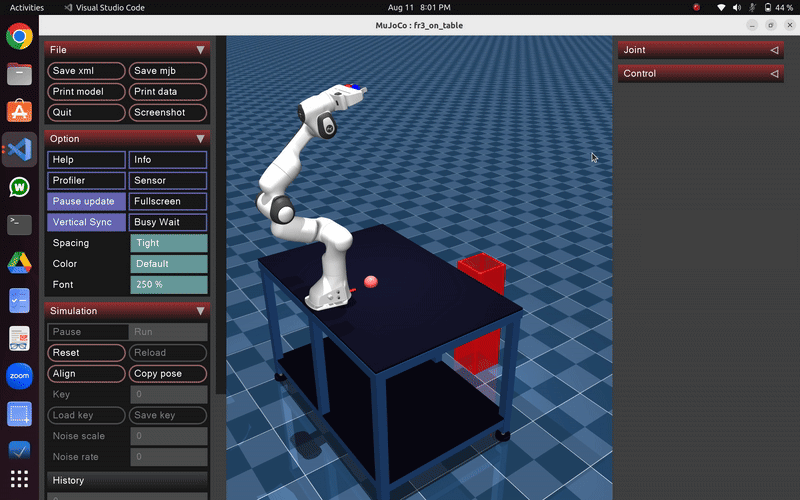This screenshot has width=800, height=500.
Task: Launch Ubuntu Software from the dock
Action: click(x=19, y=111)
